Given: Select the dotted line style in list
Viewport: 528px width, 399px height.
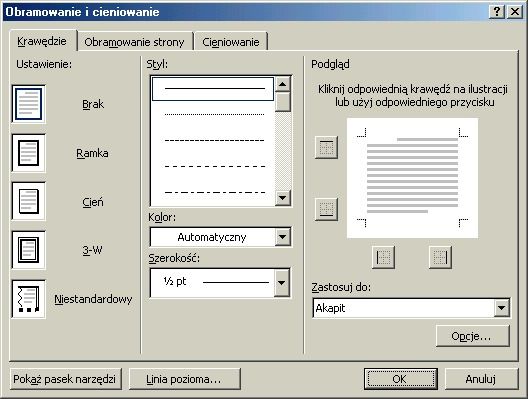Looking at the screenshot, I should pyautogui.click(x=214, y=114).
